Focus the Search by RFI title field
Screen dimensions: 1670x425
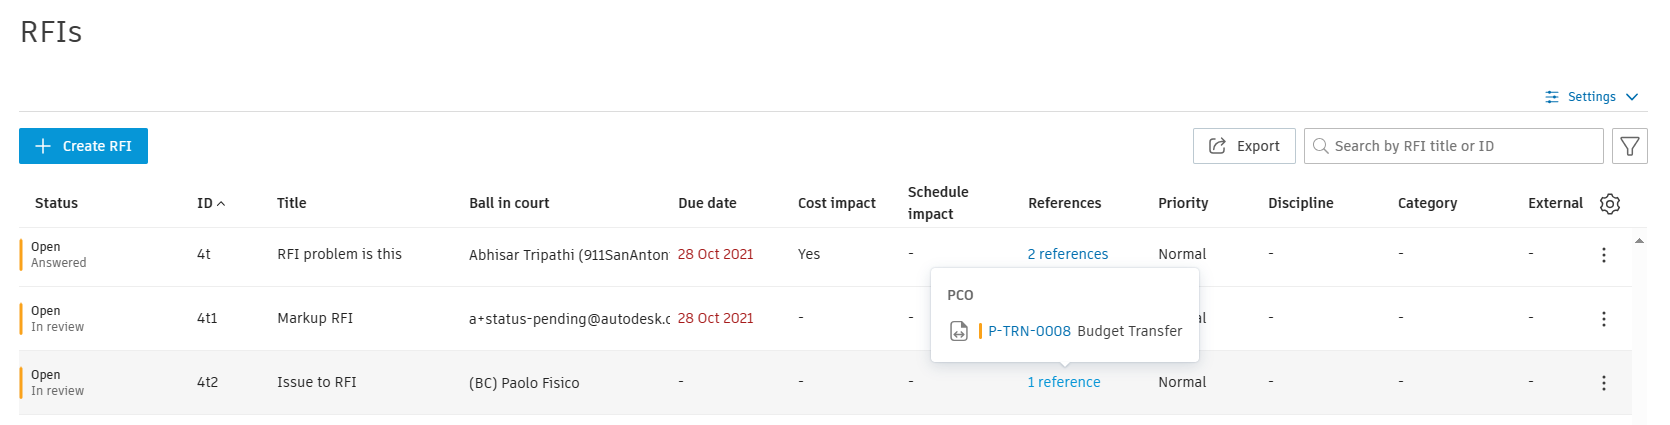point(1460,146)
